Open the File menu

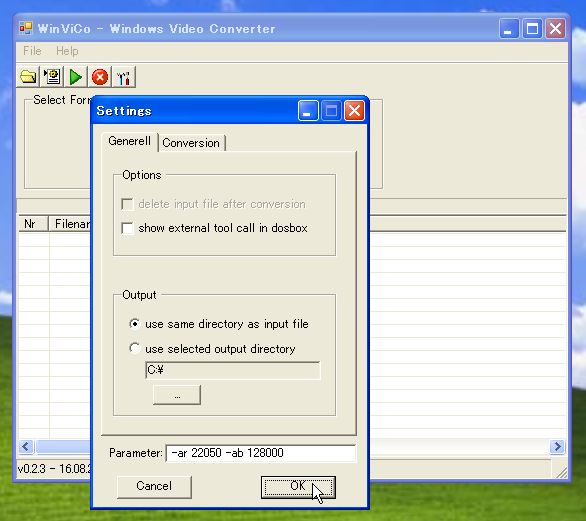click(32, 51)
